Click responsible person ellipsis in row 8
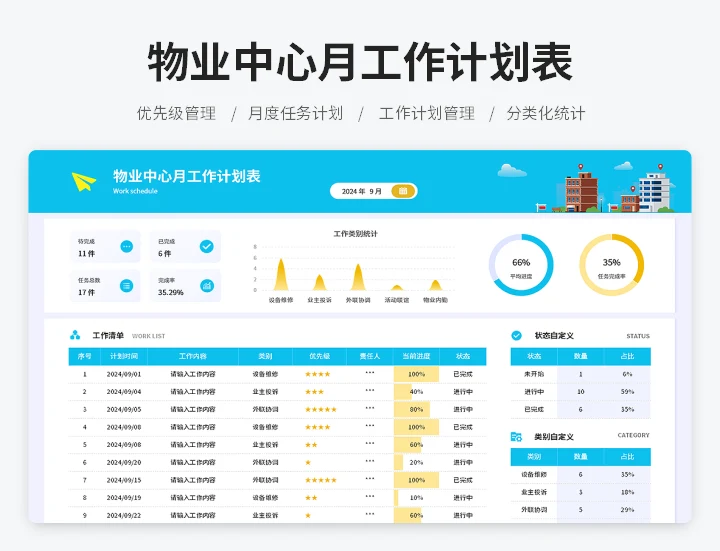720x551 pixels. (370, 496)
